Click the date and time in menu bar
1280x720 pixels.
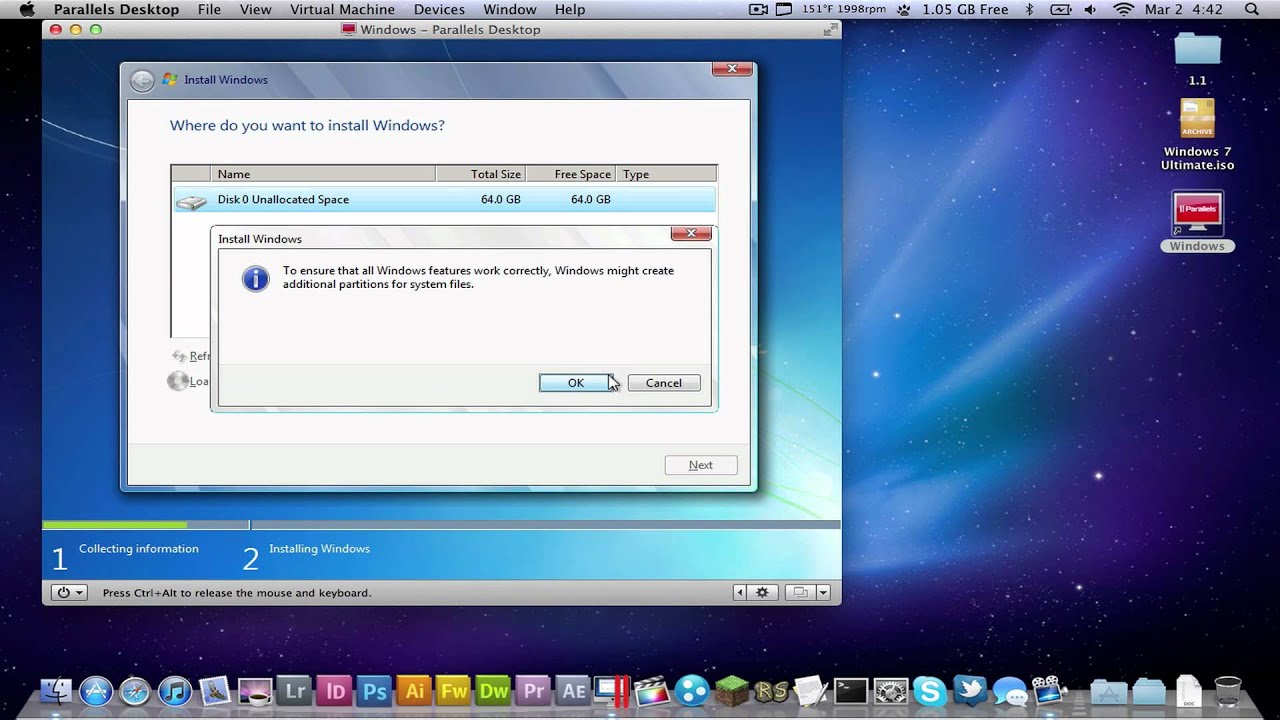click(x=1184, y=9)
